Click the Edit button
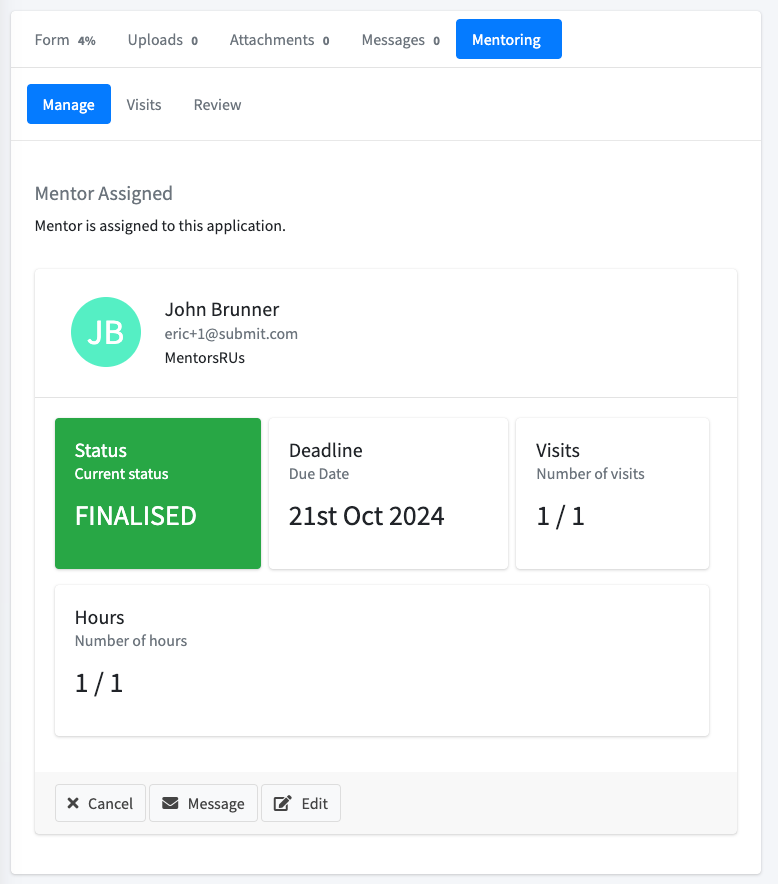This screenshot has width=778, height=884. pos(301,803)
